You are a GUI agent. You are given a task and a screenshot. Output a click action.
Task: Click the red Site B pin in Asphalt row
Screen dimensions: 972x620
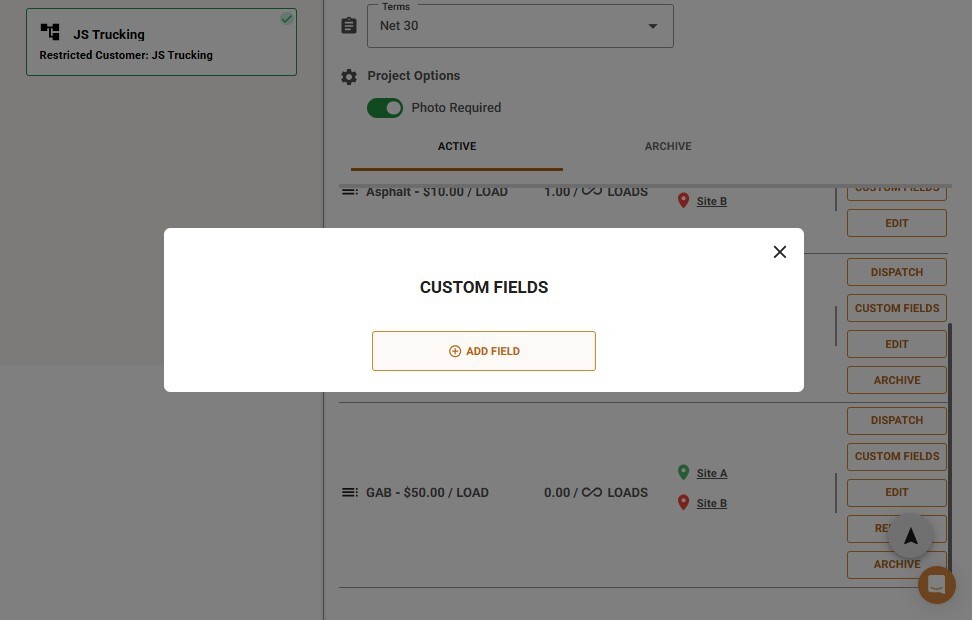point(683,200)
